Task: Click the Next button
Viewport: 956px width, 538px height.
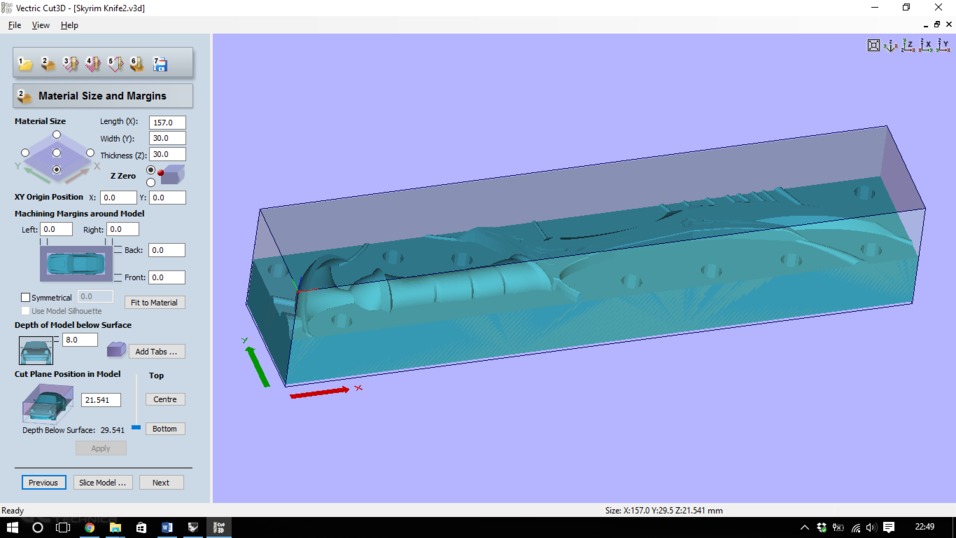Action: pyautogui.click(x=161, y=482)
